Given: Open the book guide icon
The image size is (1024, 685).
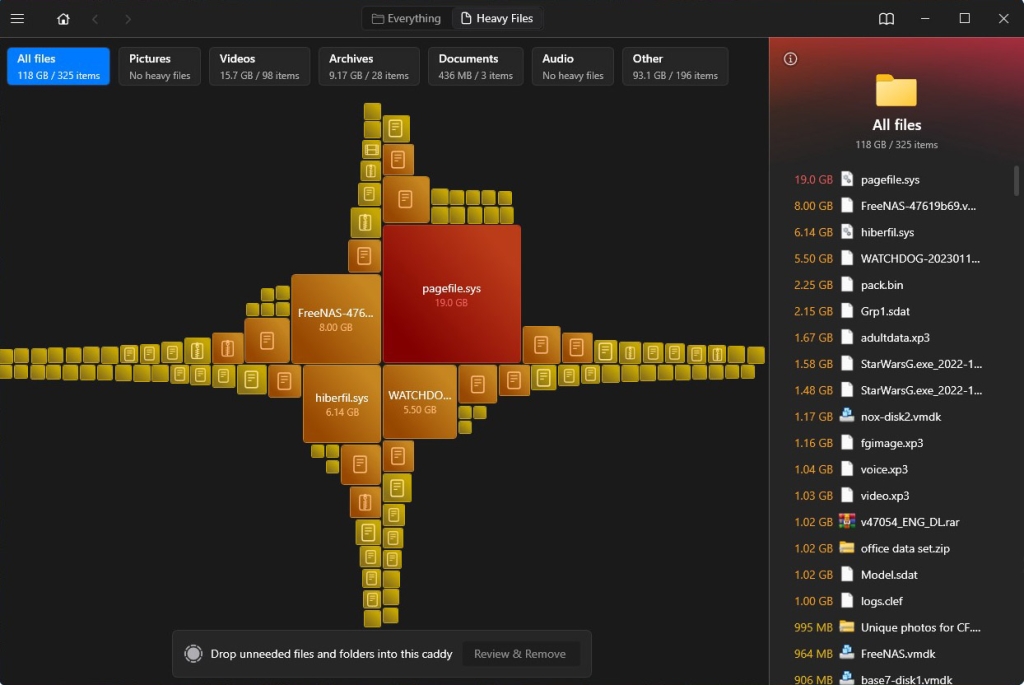Looking at the screenshot, I should [886, 18].
